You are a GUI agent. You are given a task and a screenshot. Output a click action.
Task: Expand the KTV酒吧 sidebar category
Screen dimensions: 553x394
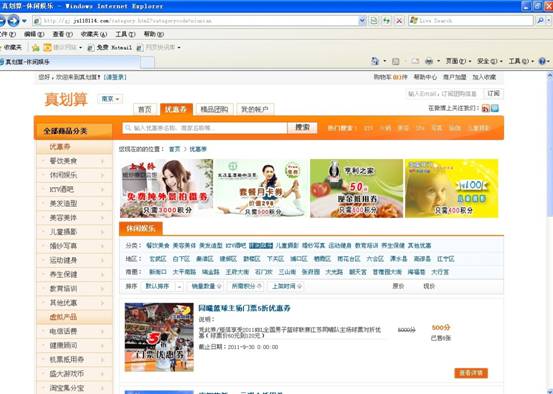(74, 189)
